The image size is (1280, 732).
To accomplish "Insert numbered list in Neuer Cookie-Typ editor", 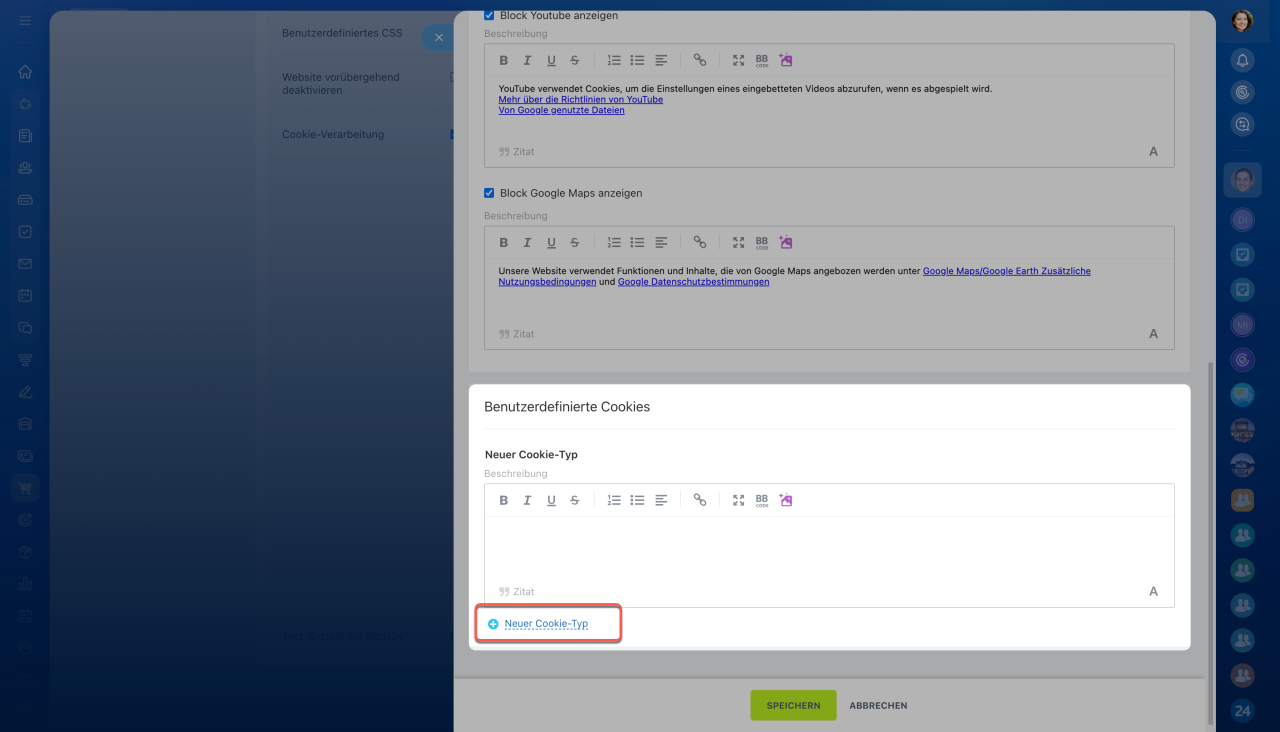I will [x=614, y=500].
